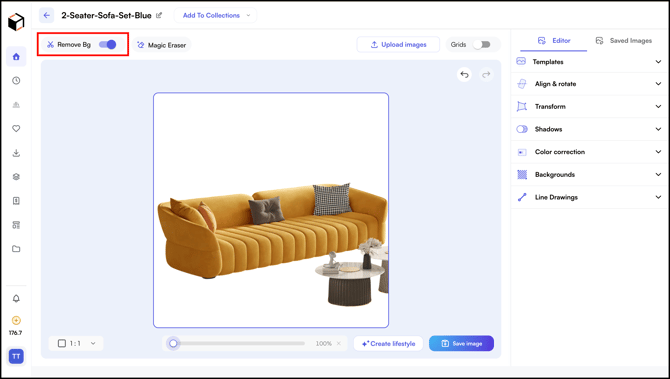
Task: Click the Line Drawings icon
Action: point(522,197)
